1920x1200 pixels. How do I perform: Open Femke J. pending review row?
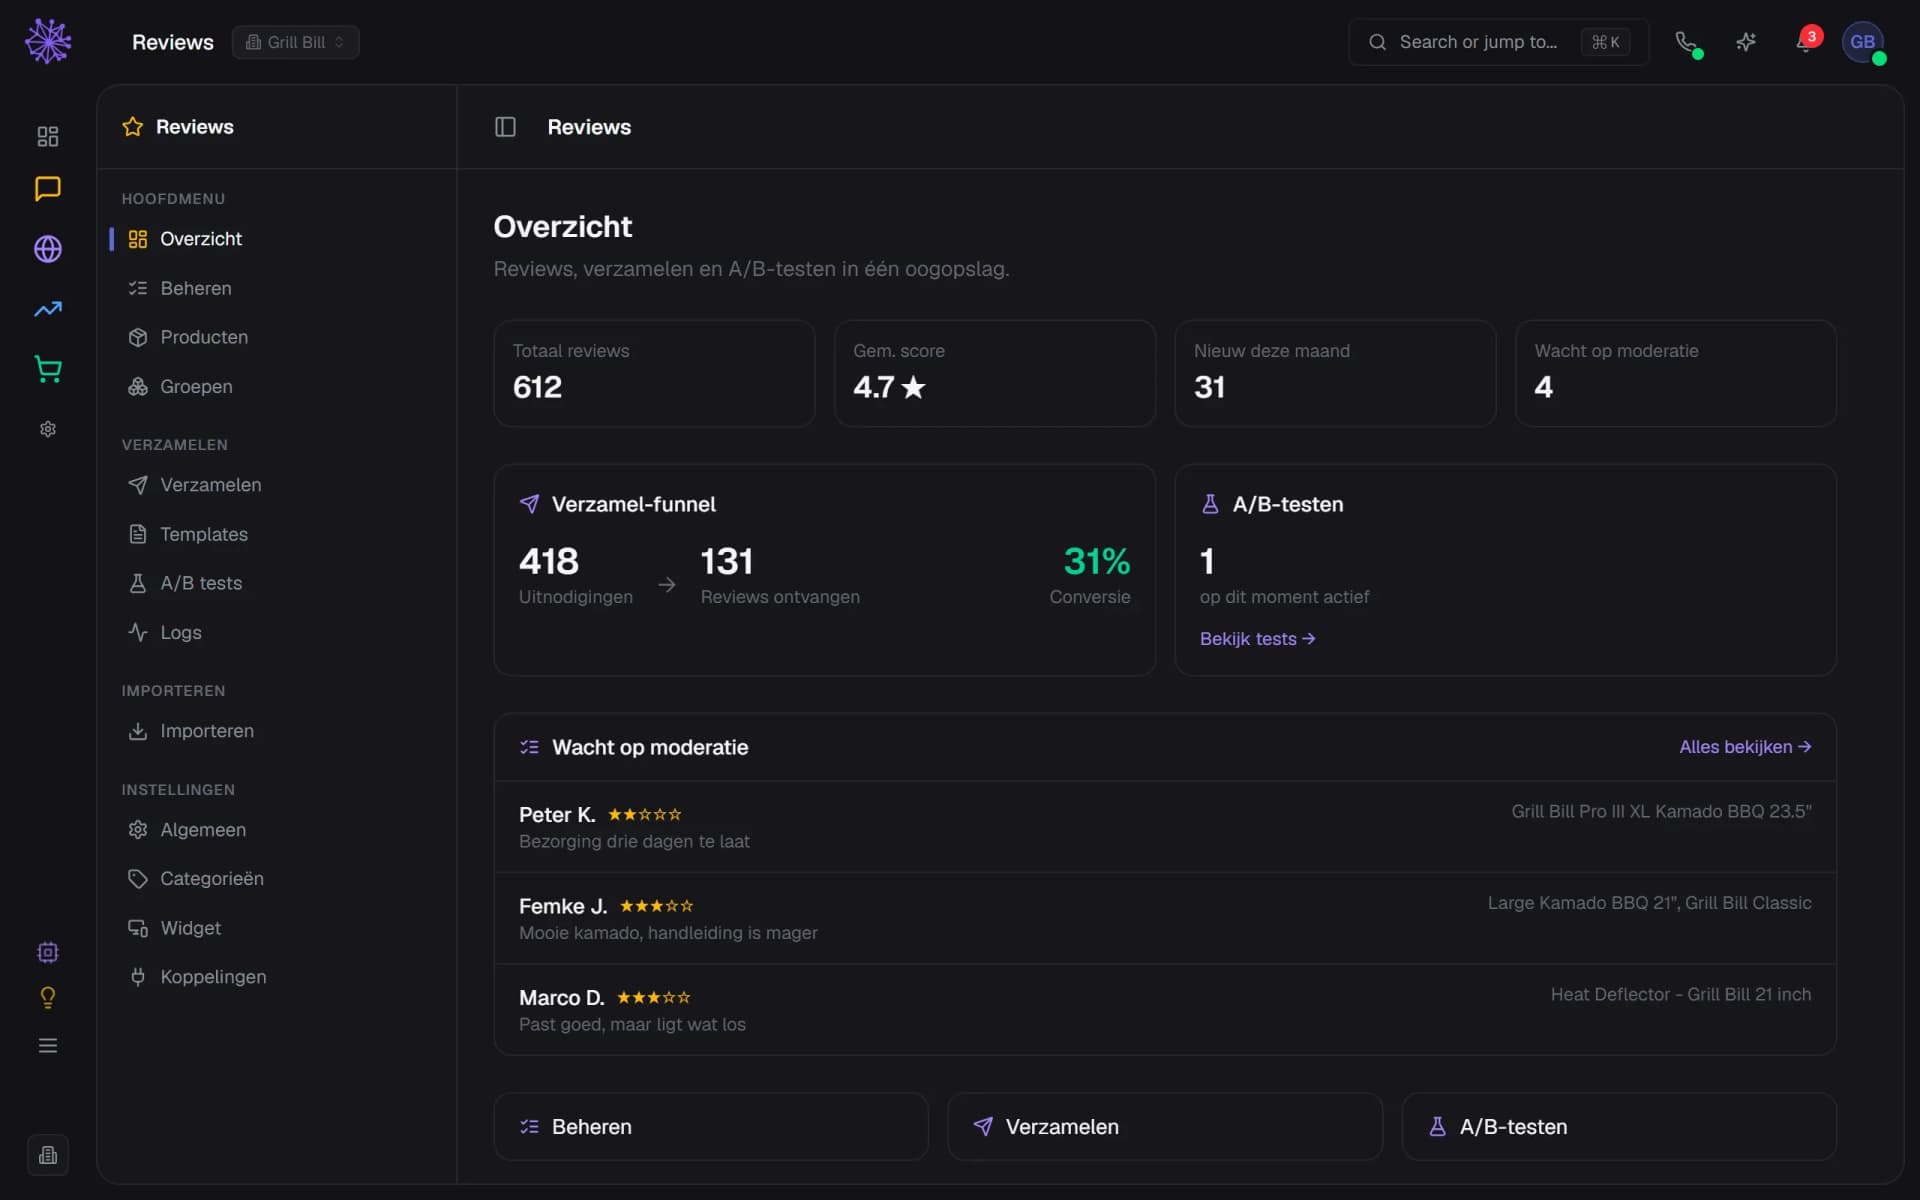[1165, 918]
